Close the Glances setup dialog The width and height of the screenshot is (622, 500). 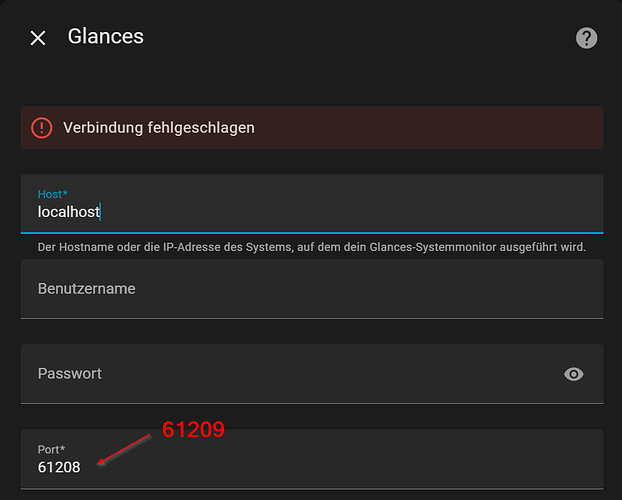[38, 38]
